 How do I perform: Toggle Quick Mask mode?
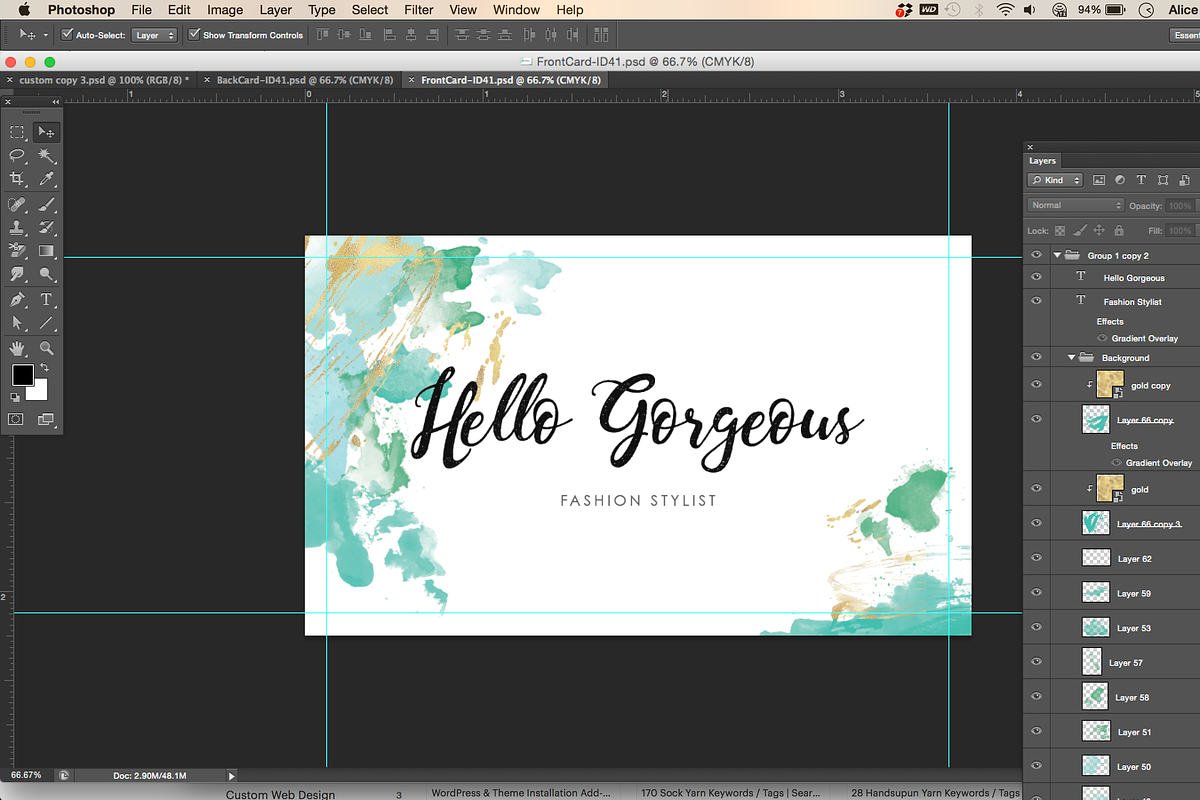(17, 419)
